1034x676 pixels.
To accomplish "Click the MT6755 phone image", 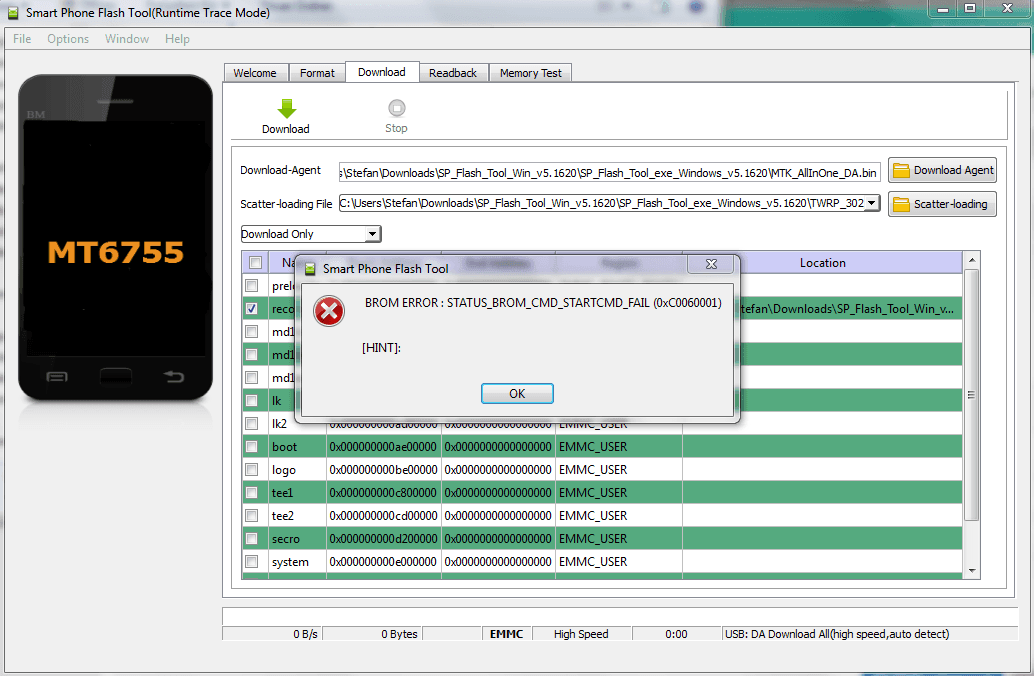I will tap(115, 237).
